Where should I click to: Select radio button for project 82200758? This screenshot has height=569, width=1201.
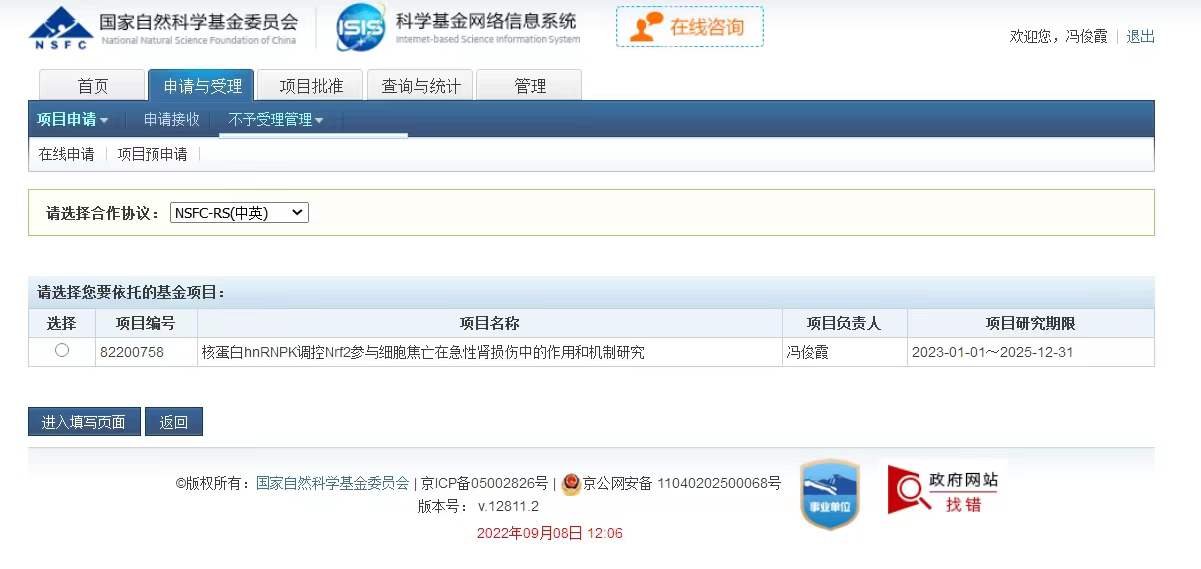[62, 351]
